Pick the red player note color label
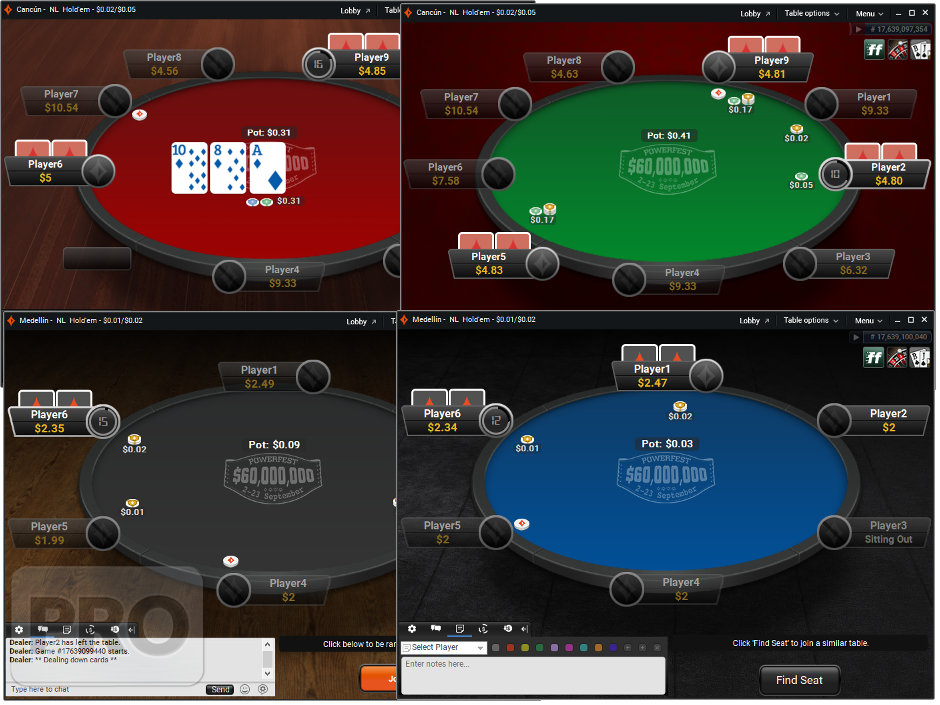 click(510, 647)
